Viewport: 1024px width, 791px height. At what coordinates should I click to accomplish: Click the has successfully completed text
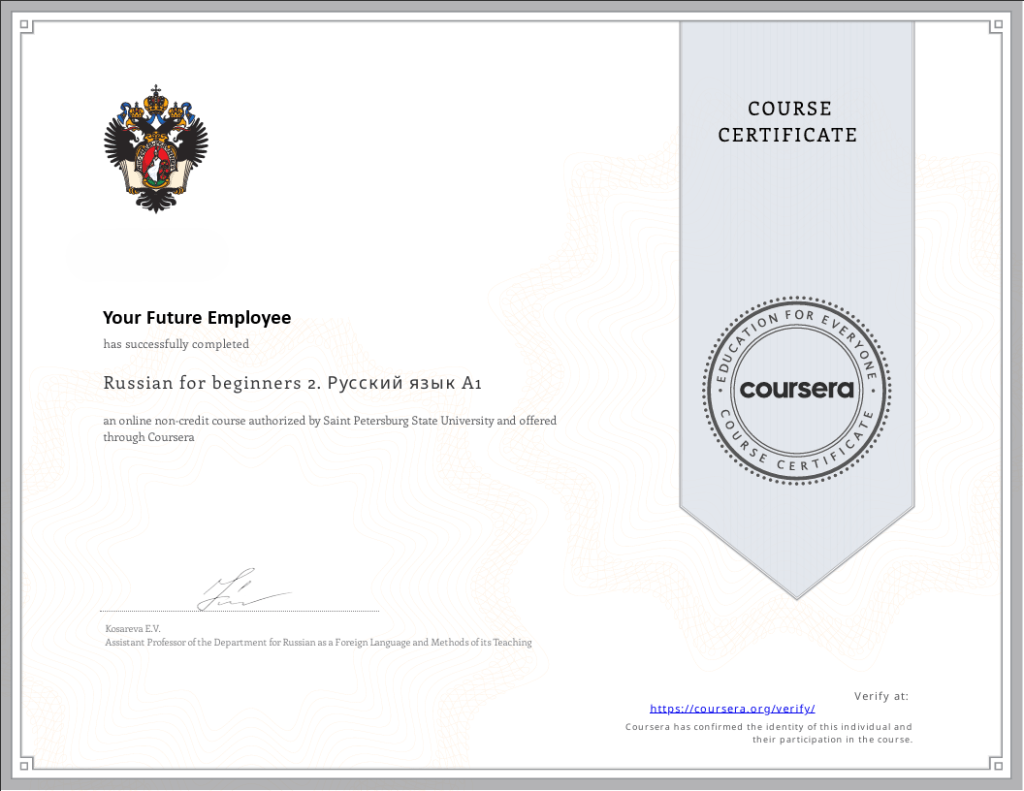[x=175, y=343]
